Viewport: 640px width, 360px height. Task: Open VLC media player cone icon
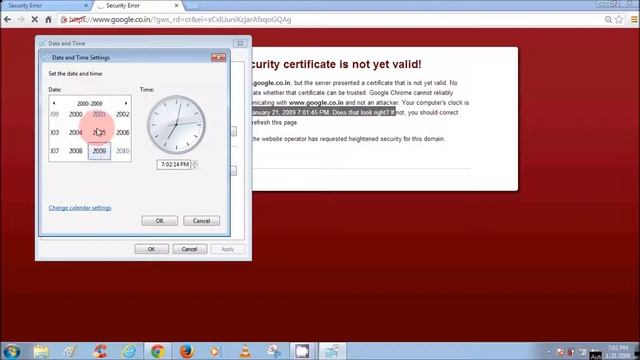(x=245, y=351)
